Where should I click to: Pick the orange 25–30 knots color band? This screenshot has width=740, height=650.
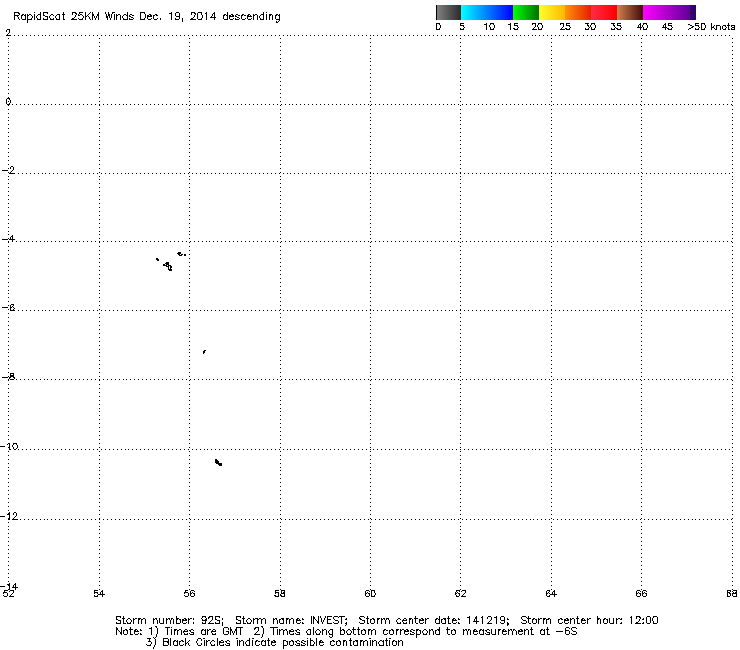[578, 12]
